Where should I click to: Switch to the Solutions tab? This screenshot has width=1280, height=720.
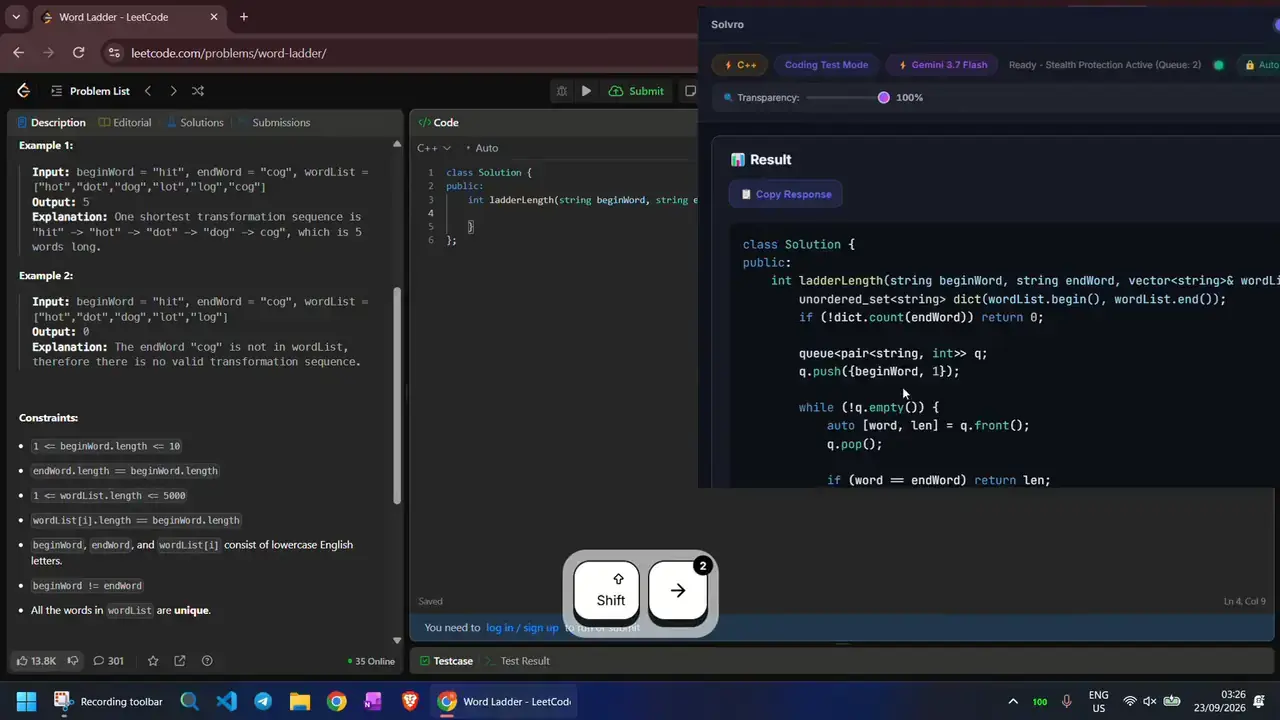(x=194, y=123)
